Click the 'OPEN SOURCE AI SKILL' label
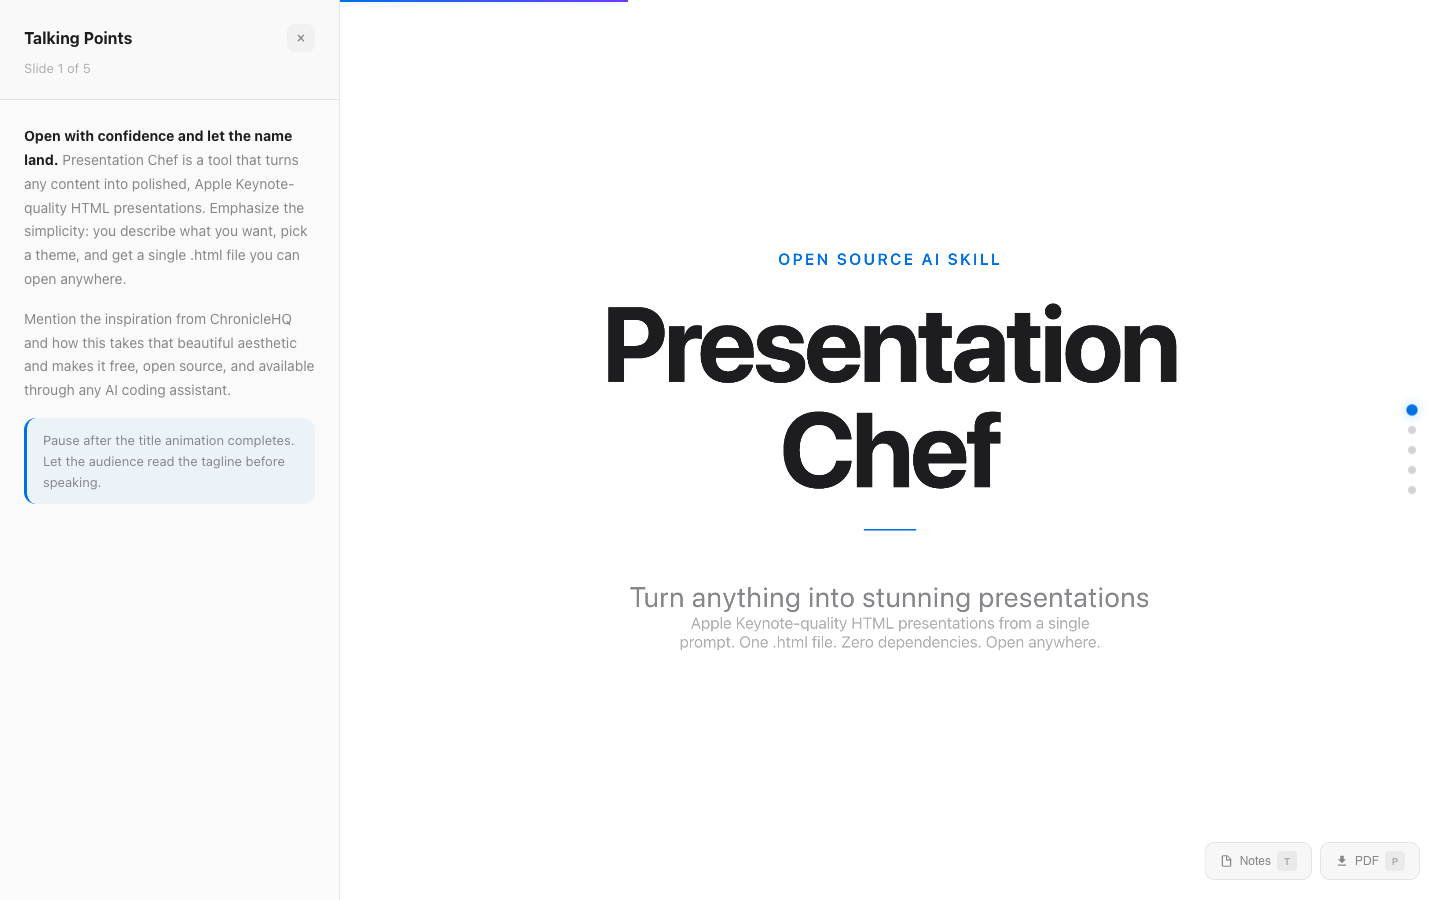The width and height of the screenshot is (1440, 900). [x=890, y=260]
